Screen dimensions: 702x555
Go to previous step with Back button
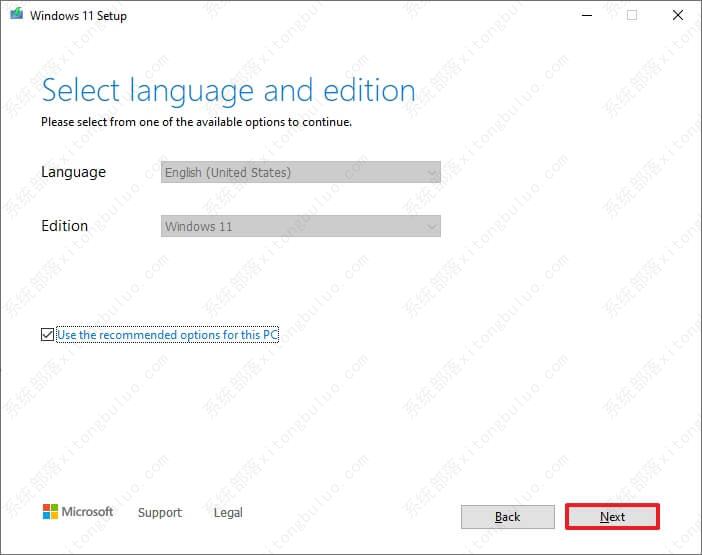tap(507, 517)
